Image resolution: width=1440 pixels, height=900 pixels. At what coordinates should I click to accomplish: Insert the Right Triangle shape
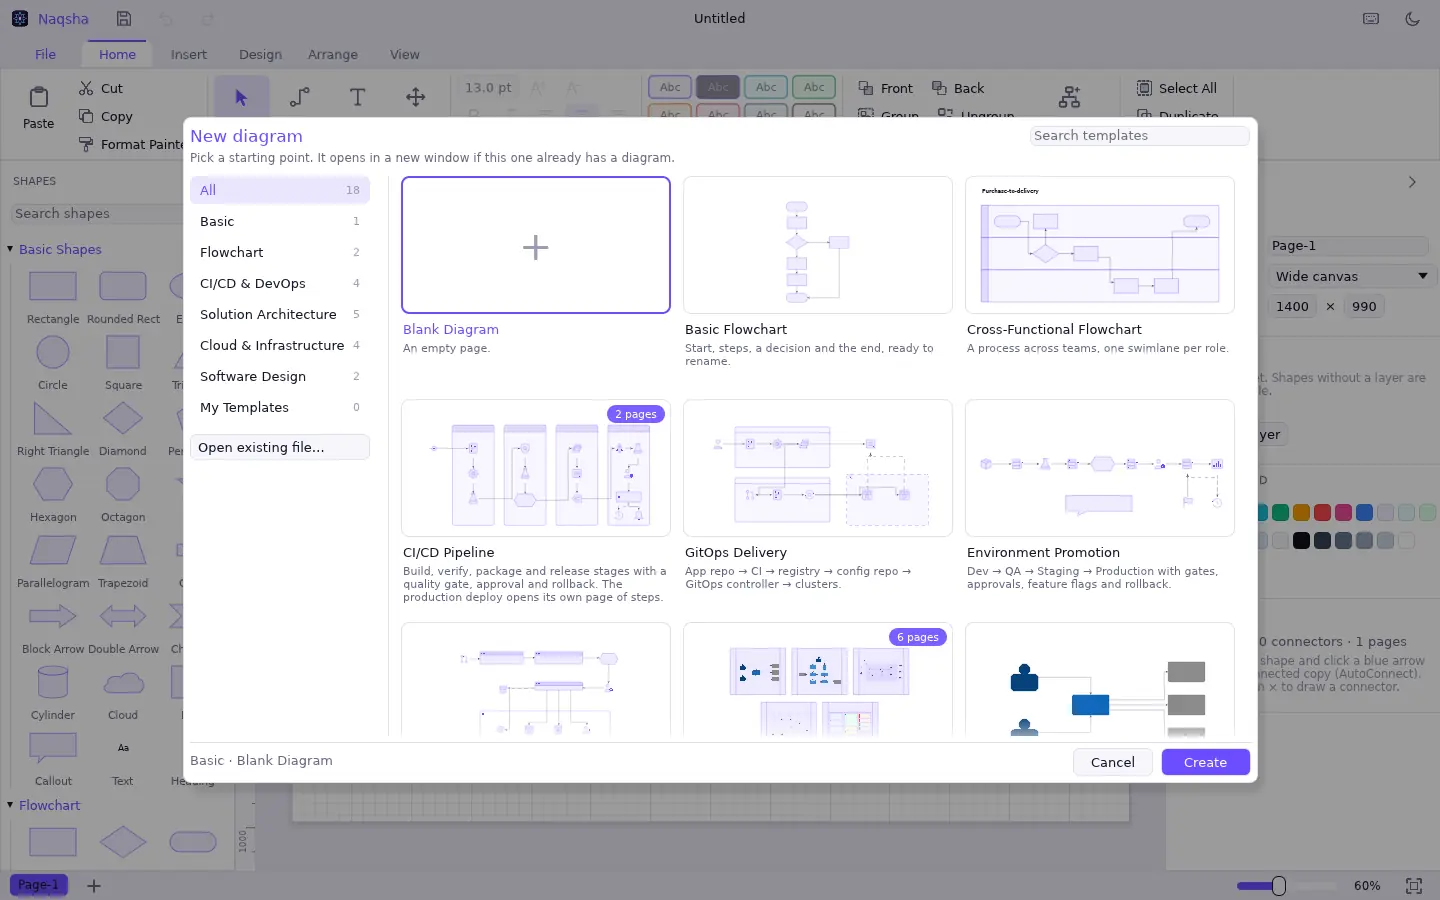coord(53,418)
